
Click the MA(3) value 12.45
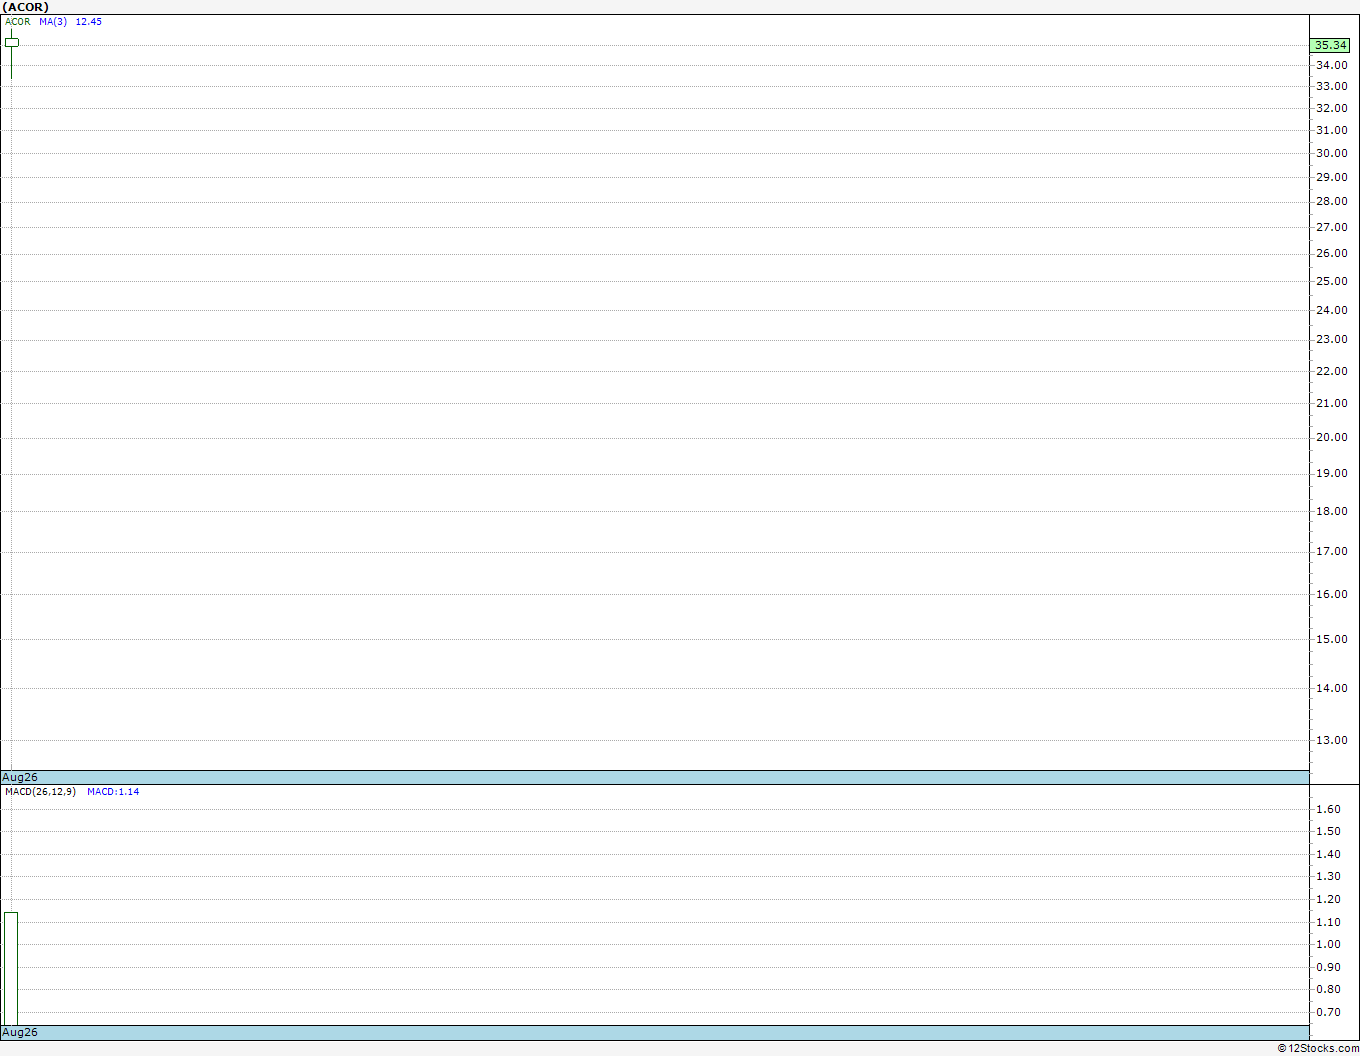(x=89, y=21)
